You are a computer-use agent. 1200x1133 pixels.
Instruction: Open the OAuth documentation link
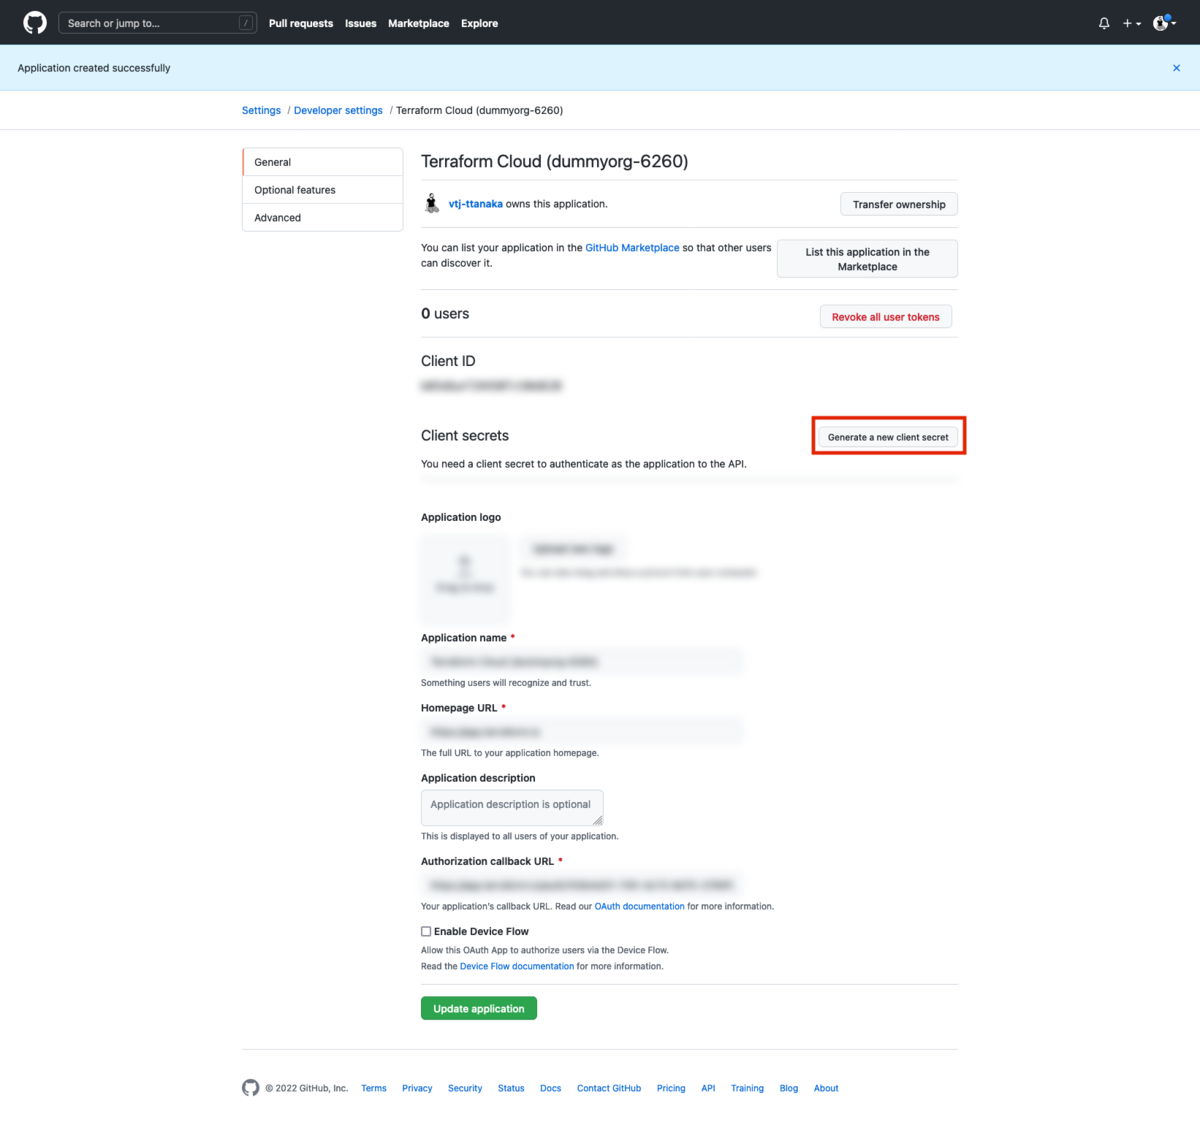click(640, 906)
